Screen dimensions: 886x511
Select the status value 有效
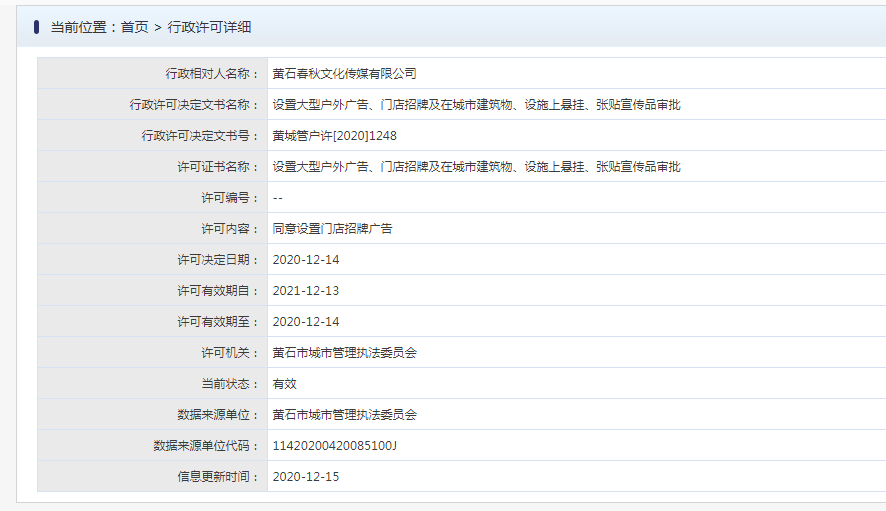pos(284,384)
